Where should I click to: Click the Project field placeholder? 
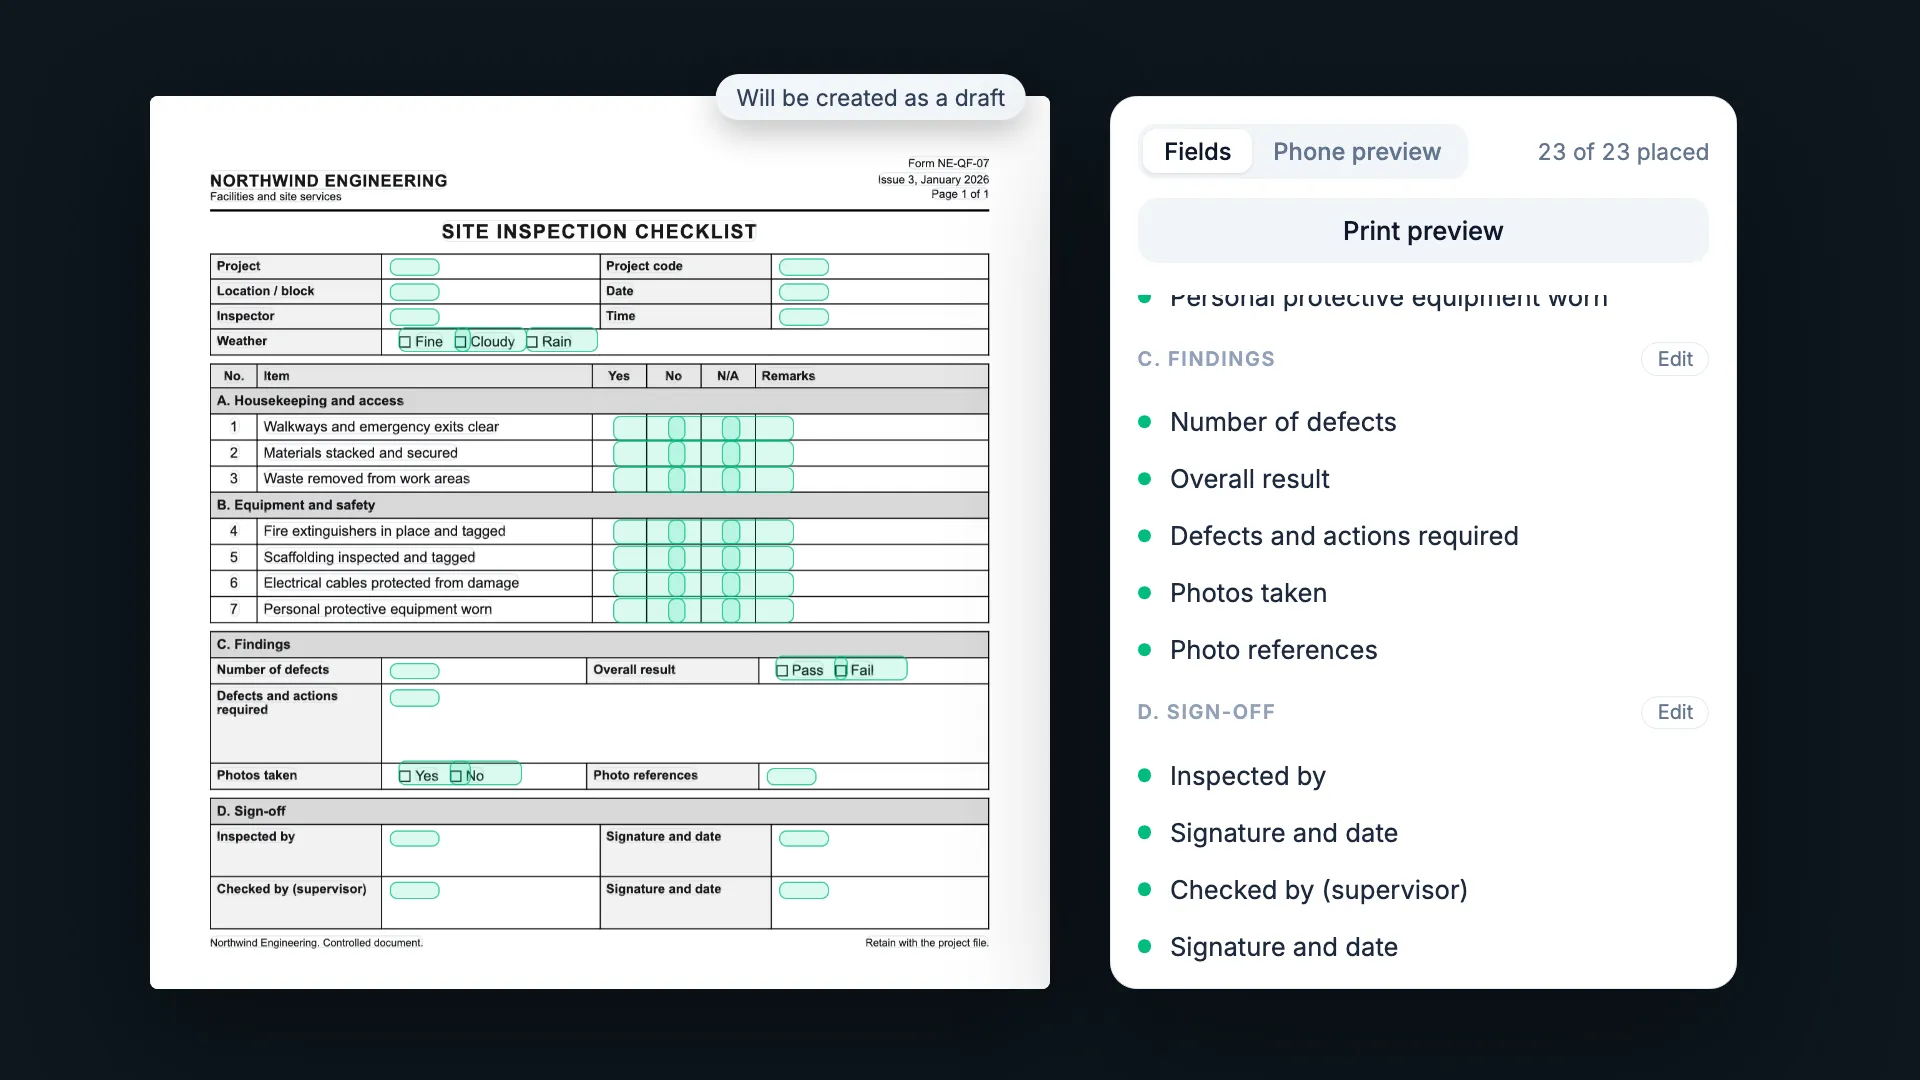click(414, 267)
